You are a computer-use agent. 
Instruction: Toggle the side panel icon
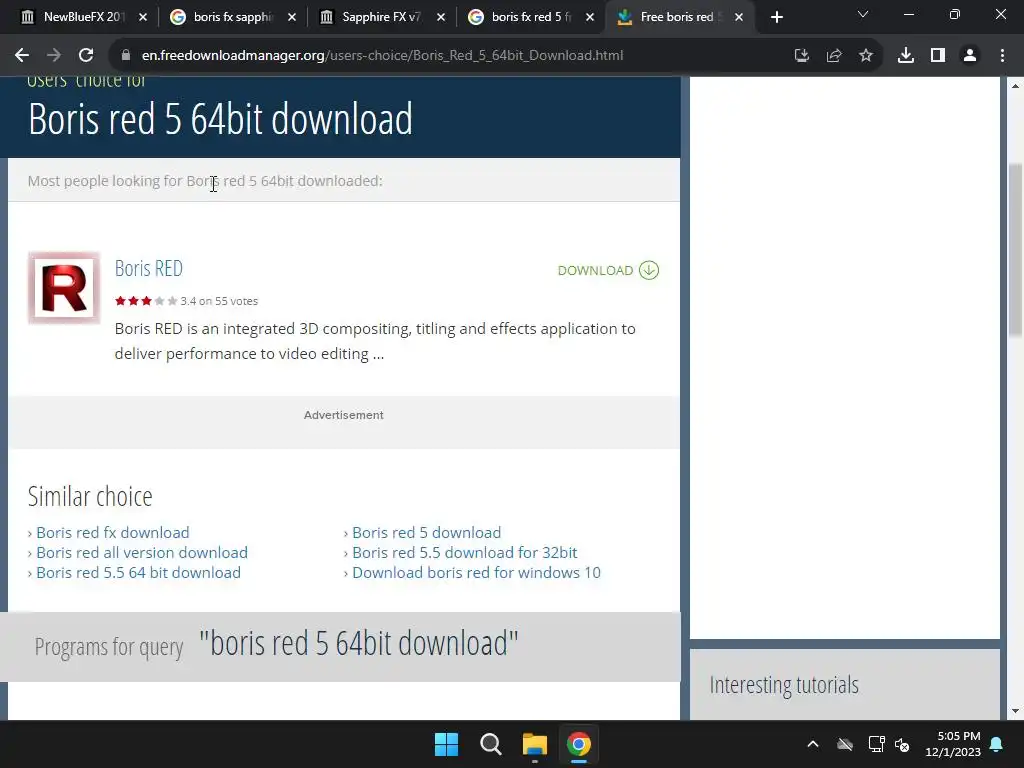click(938, 56)
